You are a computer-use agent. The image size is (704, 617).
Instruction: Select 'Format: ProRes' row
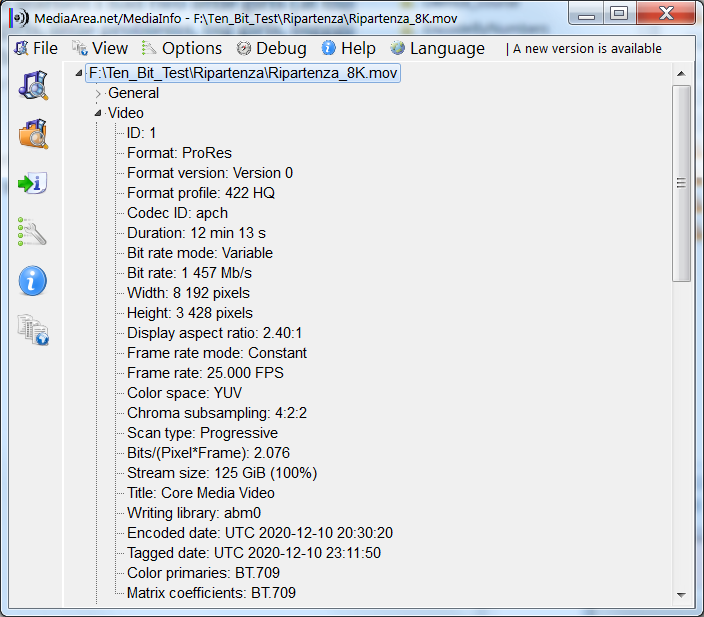(179, 153)
